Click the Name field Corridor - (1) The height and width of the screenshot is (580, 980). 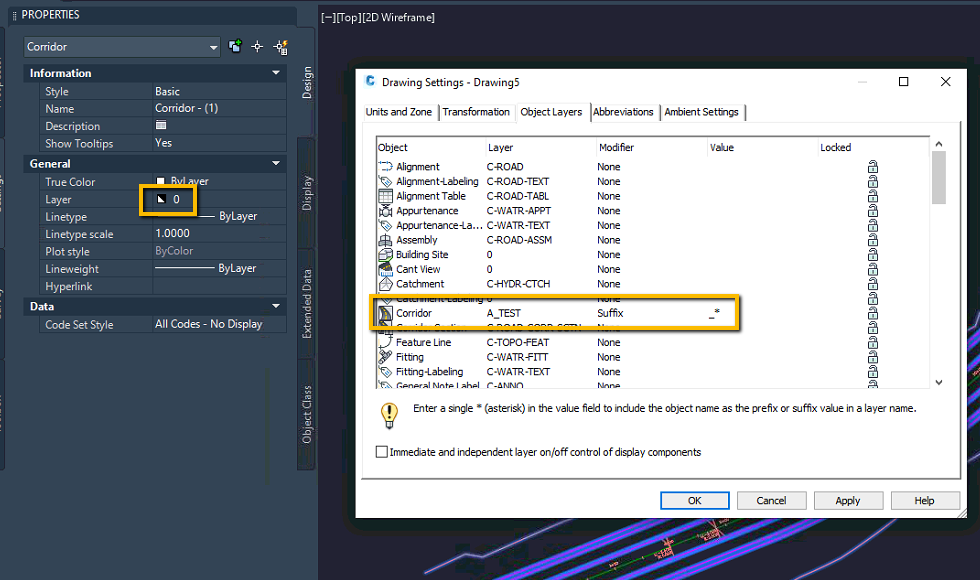pyautogui.click(x=219, y=108)
